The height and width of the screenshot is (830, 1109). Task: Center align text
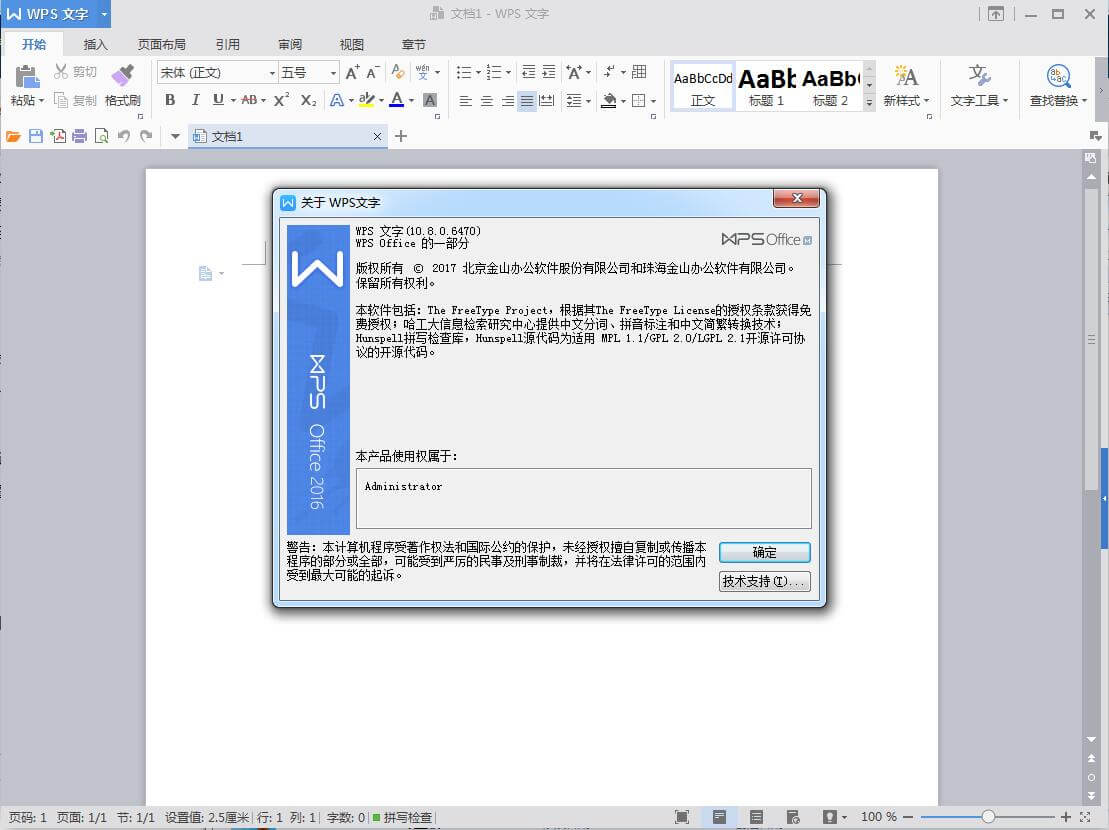point(487,100)
